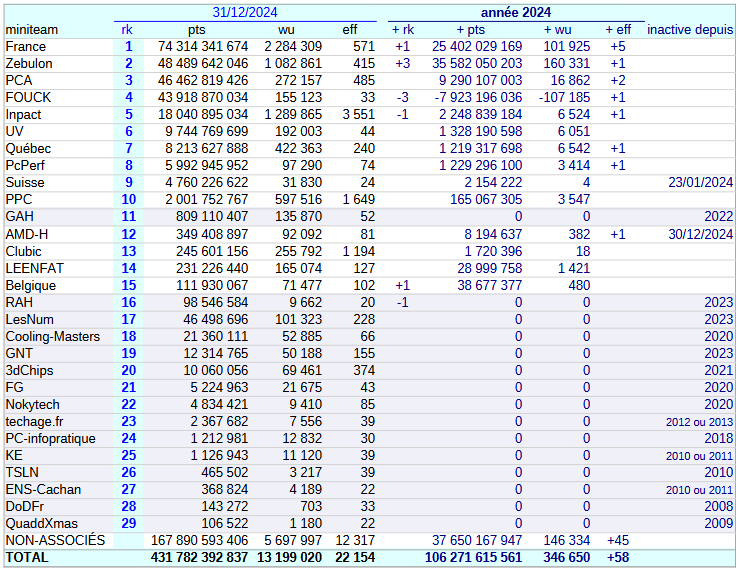Click the "miniteam" column header
Image resolution: width=739 pixels, height=571 pixels.
pyautogui.click(x=32, y=30)
